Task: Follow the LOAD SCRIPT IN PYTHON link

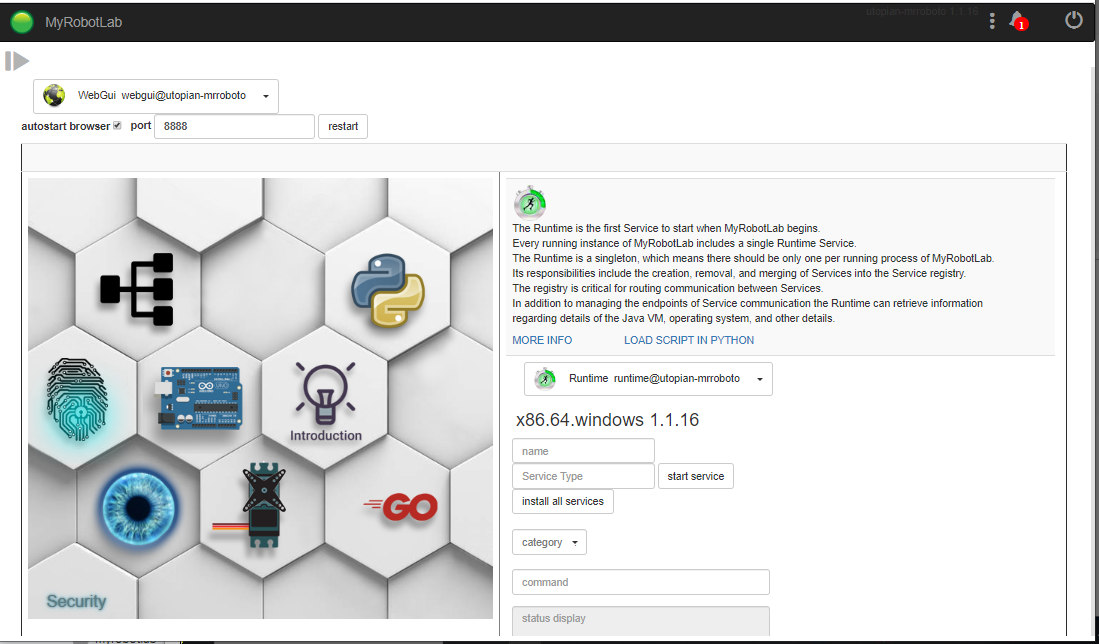Action: coord(689,340)
